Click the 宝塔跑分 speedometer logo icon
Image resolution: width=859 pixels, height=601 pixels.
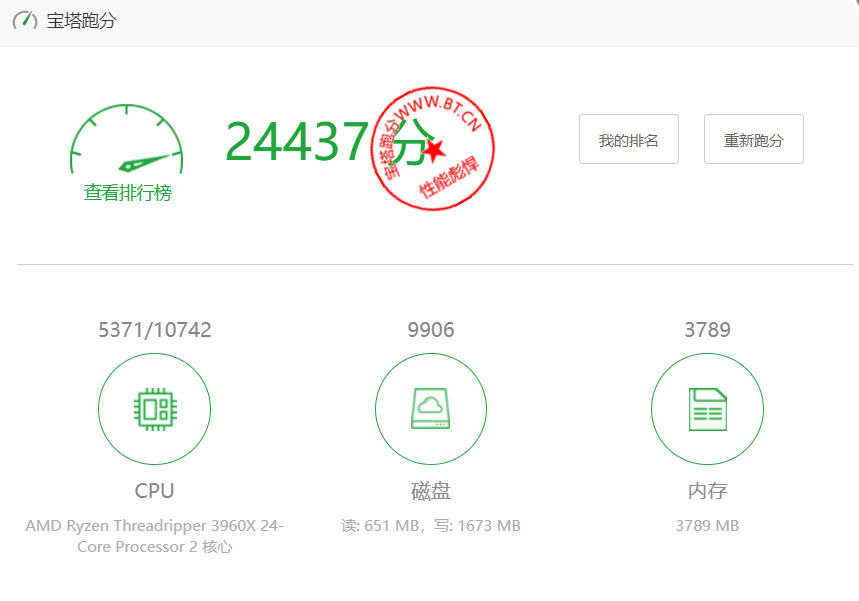click(x=25, y=20)
